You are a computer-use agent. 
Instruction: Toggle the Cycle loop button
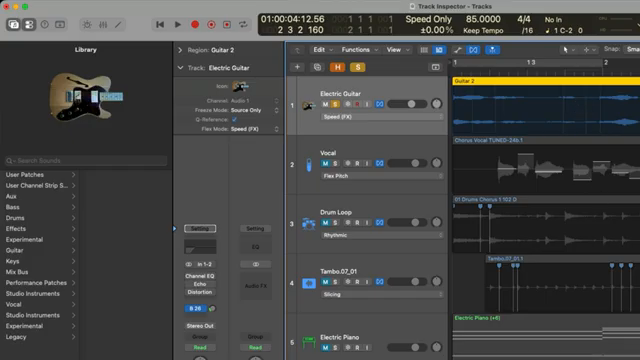(x=243, y=24)
